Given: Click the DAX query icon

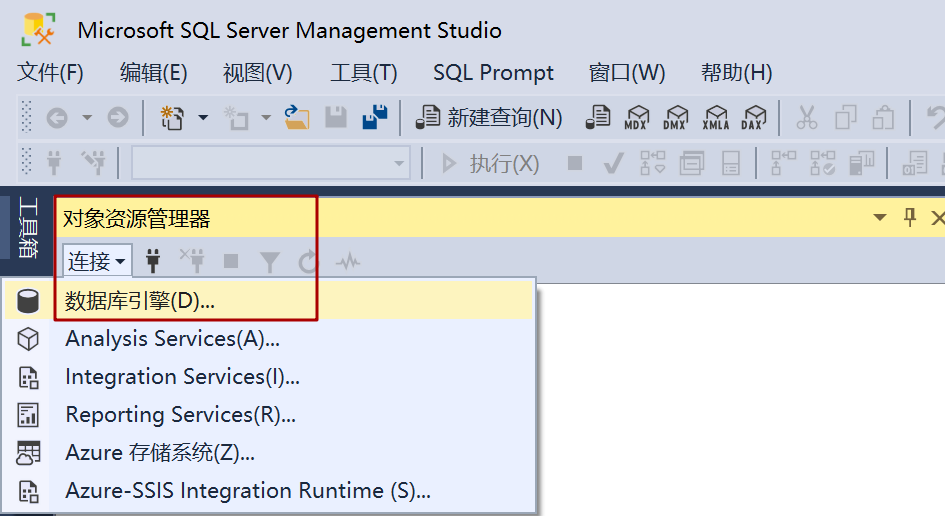Looking at the screenshot, I should coord(753,118).
